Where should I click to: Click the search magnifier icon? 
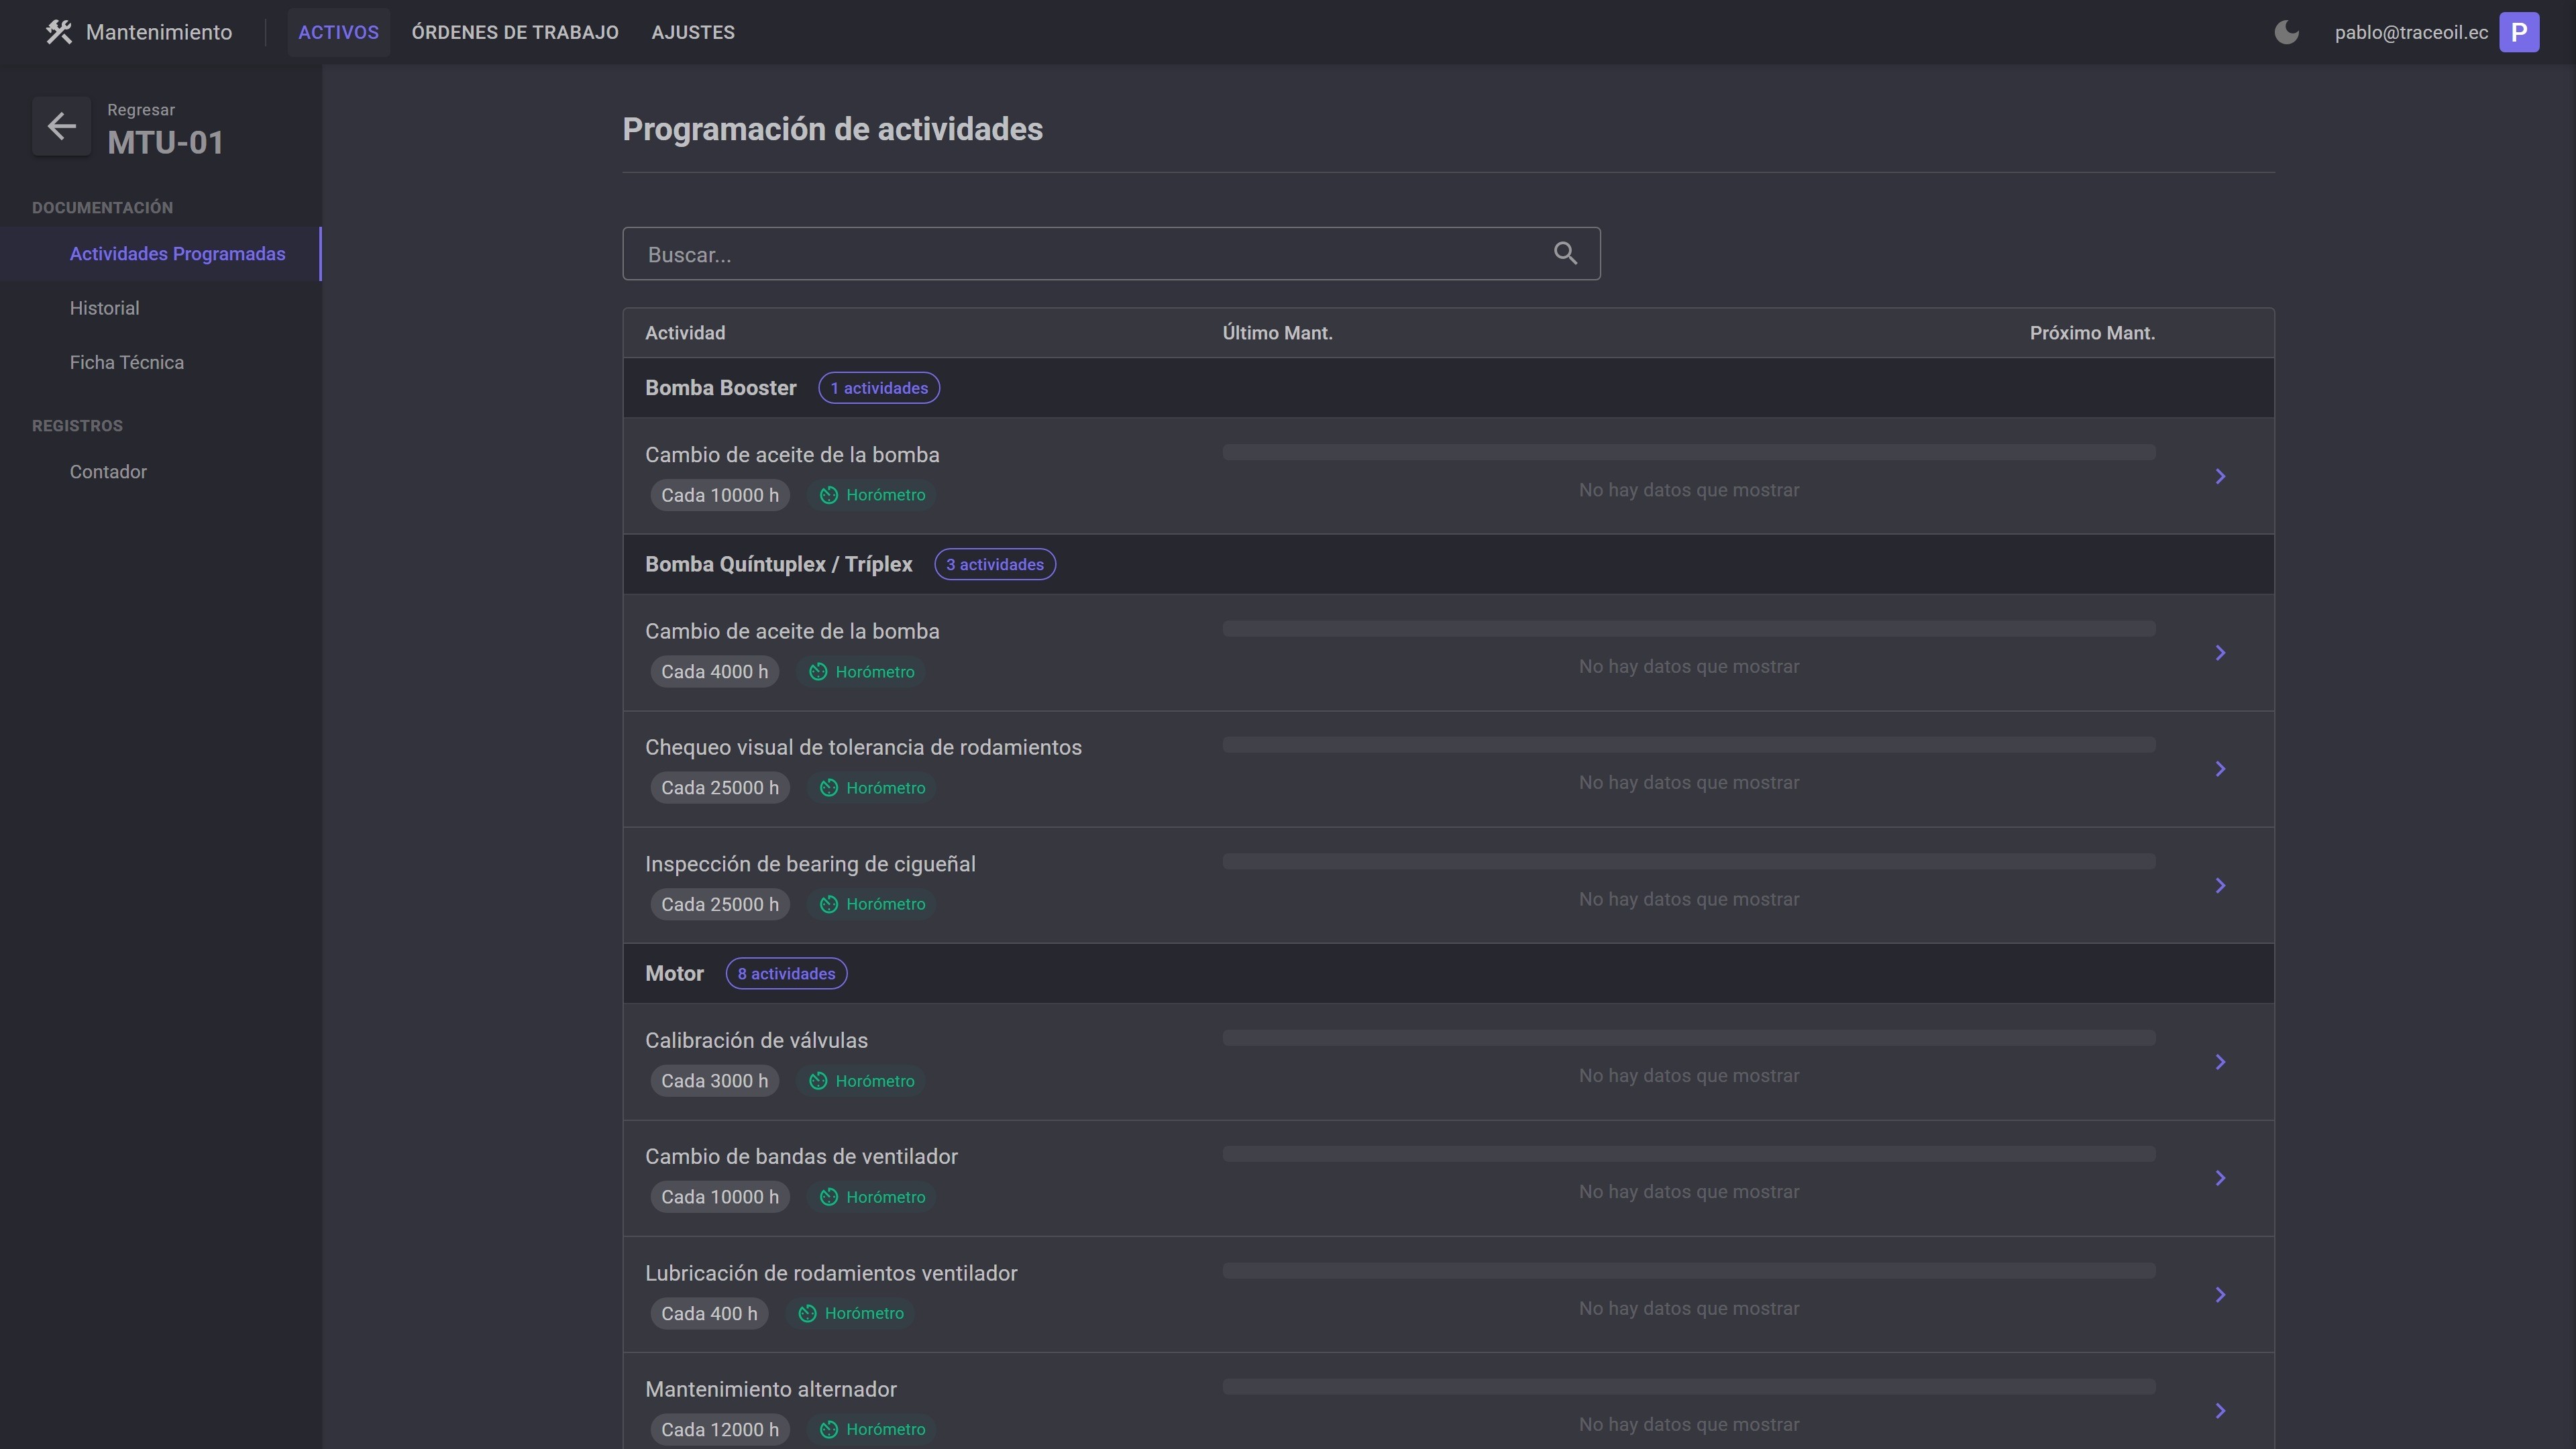(1565, 254)
